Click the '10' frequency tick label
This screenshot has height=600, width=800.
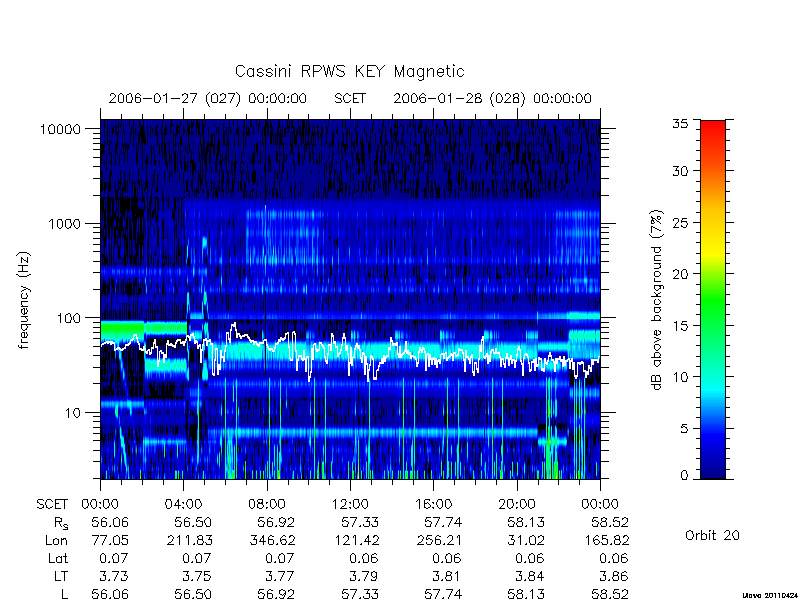tap(73, 413)
